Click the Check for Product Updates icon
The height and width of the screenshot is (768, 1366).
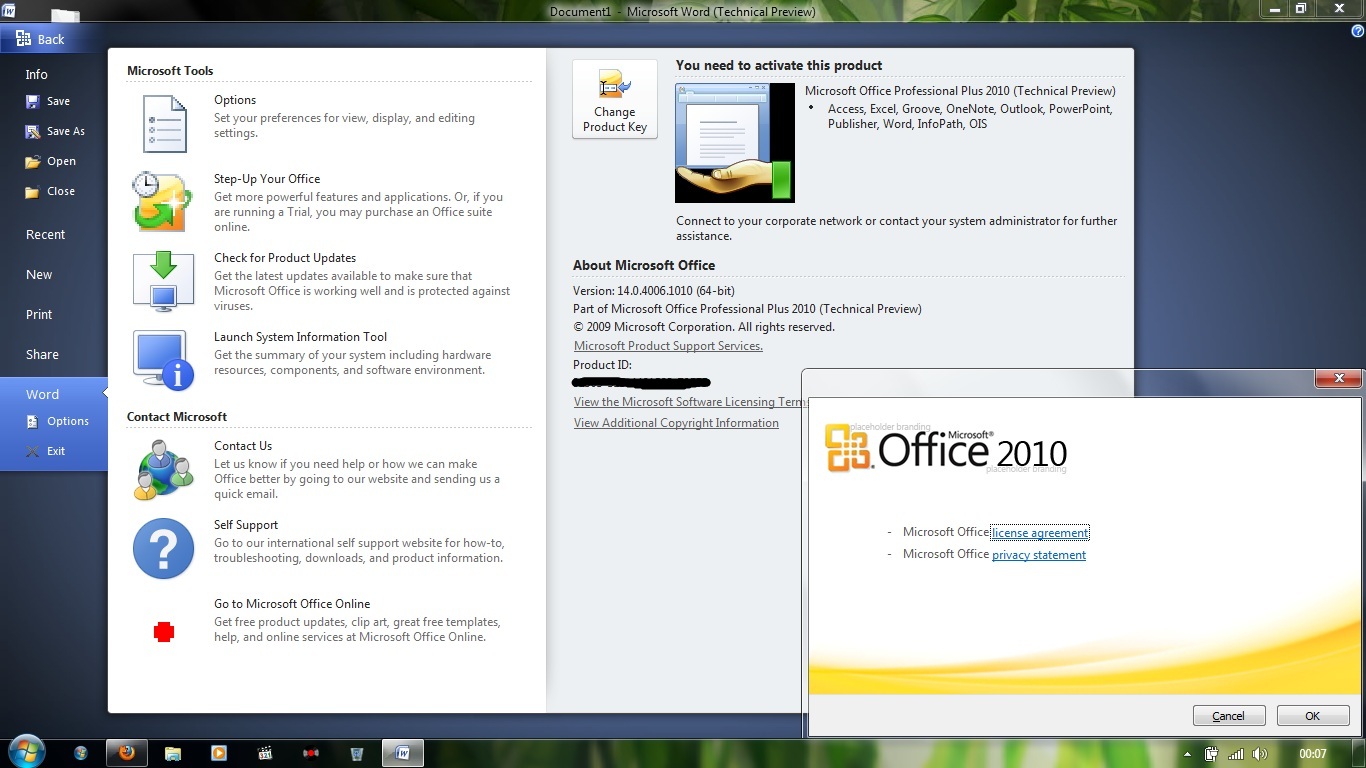[x=163, y=281]
